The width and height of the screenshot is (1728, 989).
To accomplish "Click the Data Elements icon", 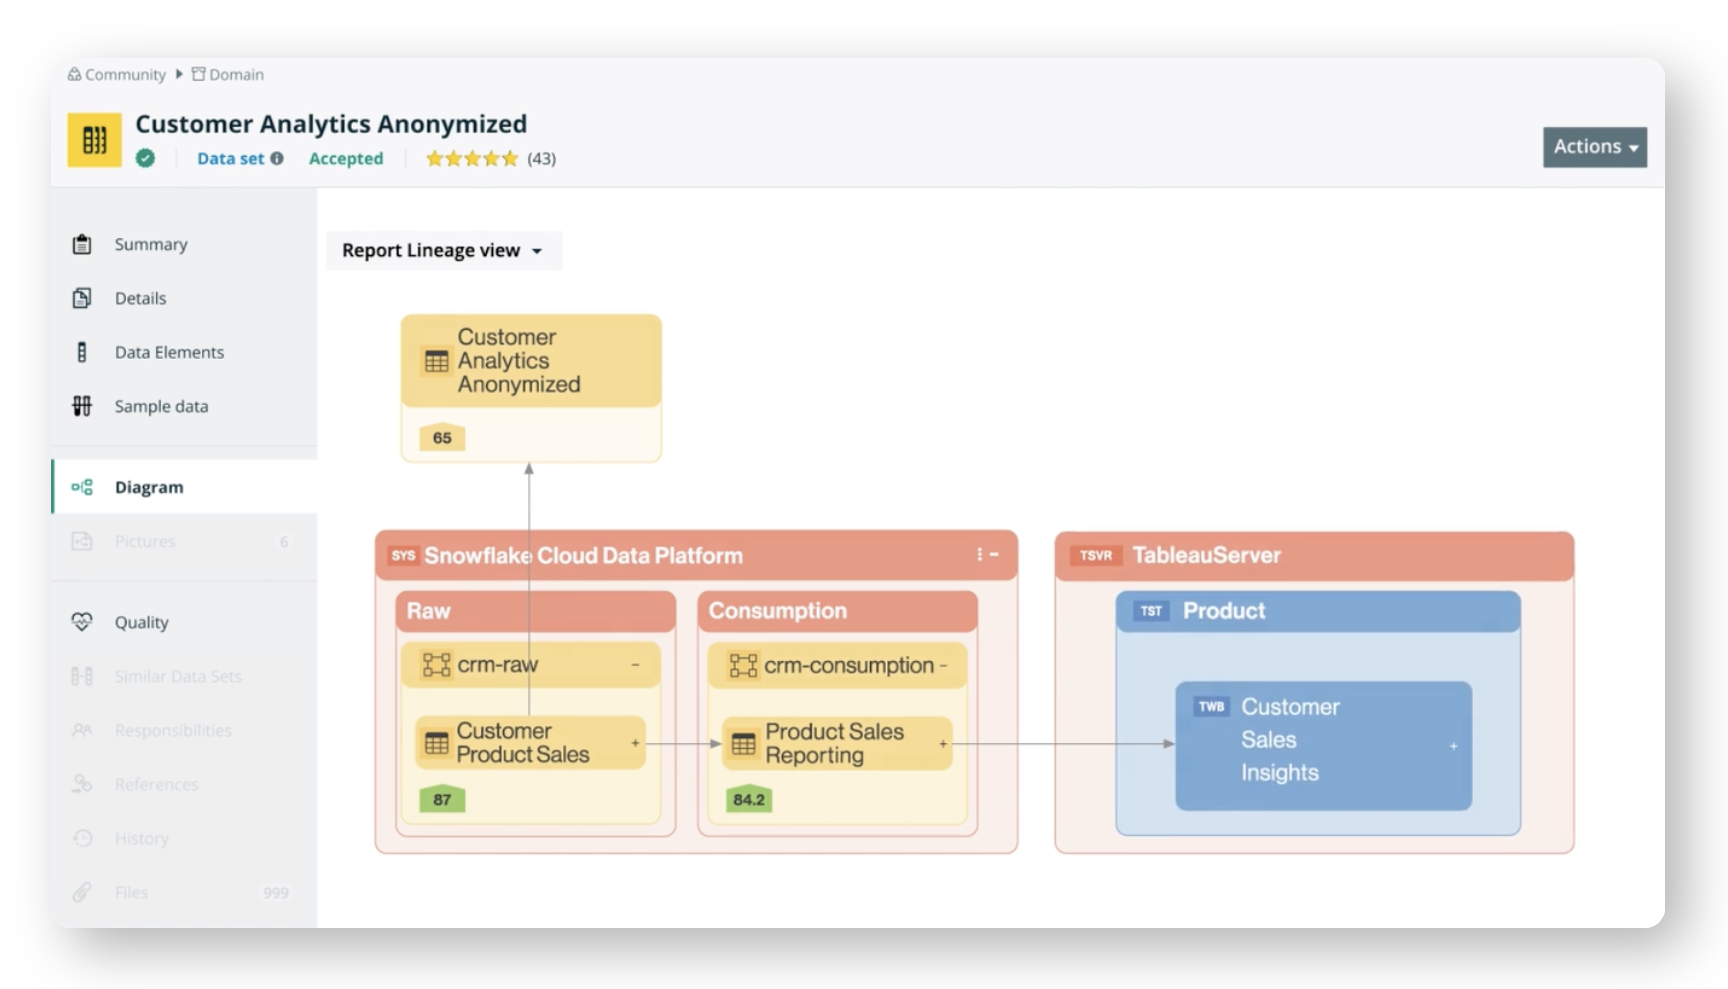I will [82, 352].
